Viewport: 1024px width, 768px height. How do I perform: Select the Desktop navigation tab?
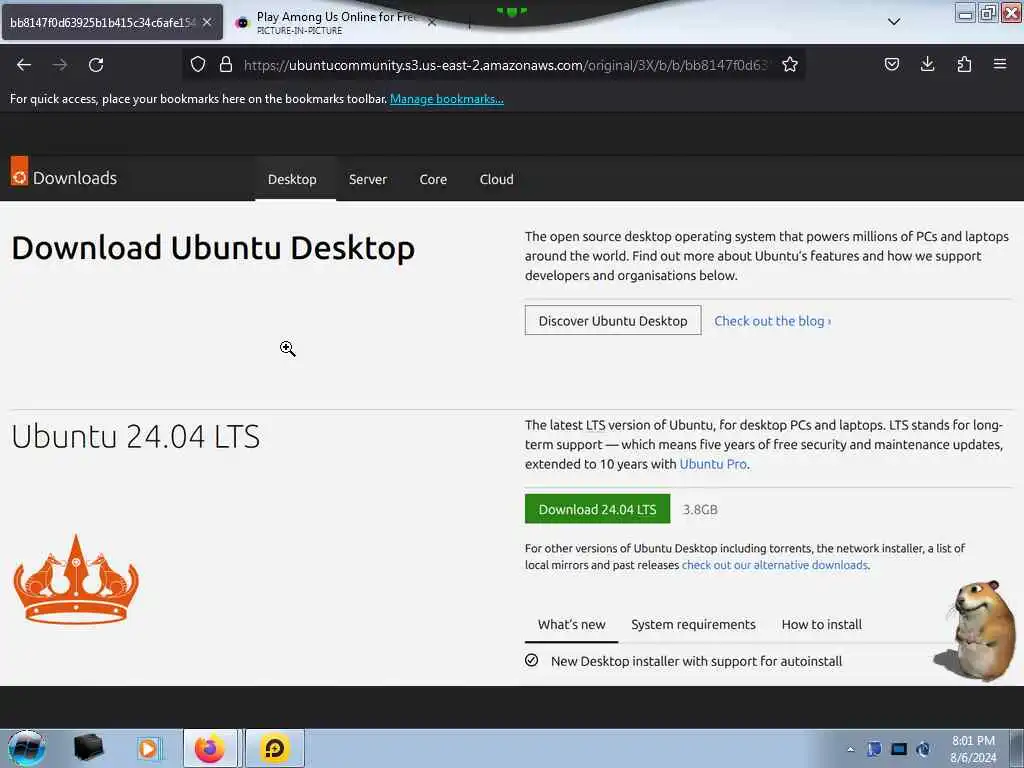292,179
